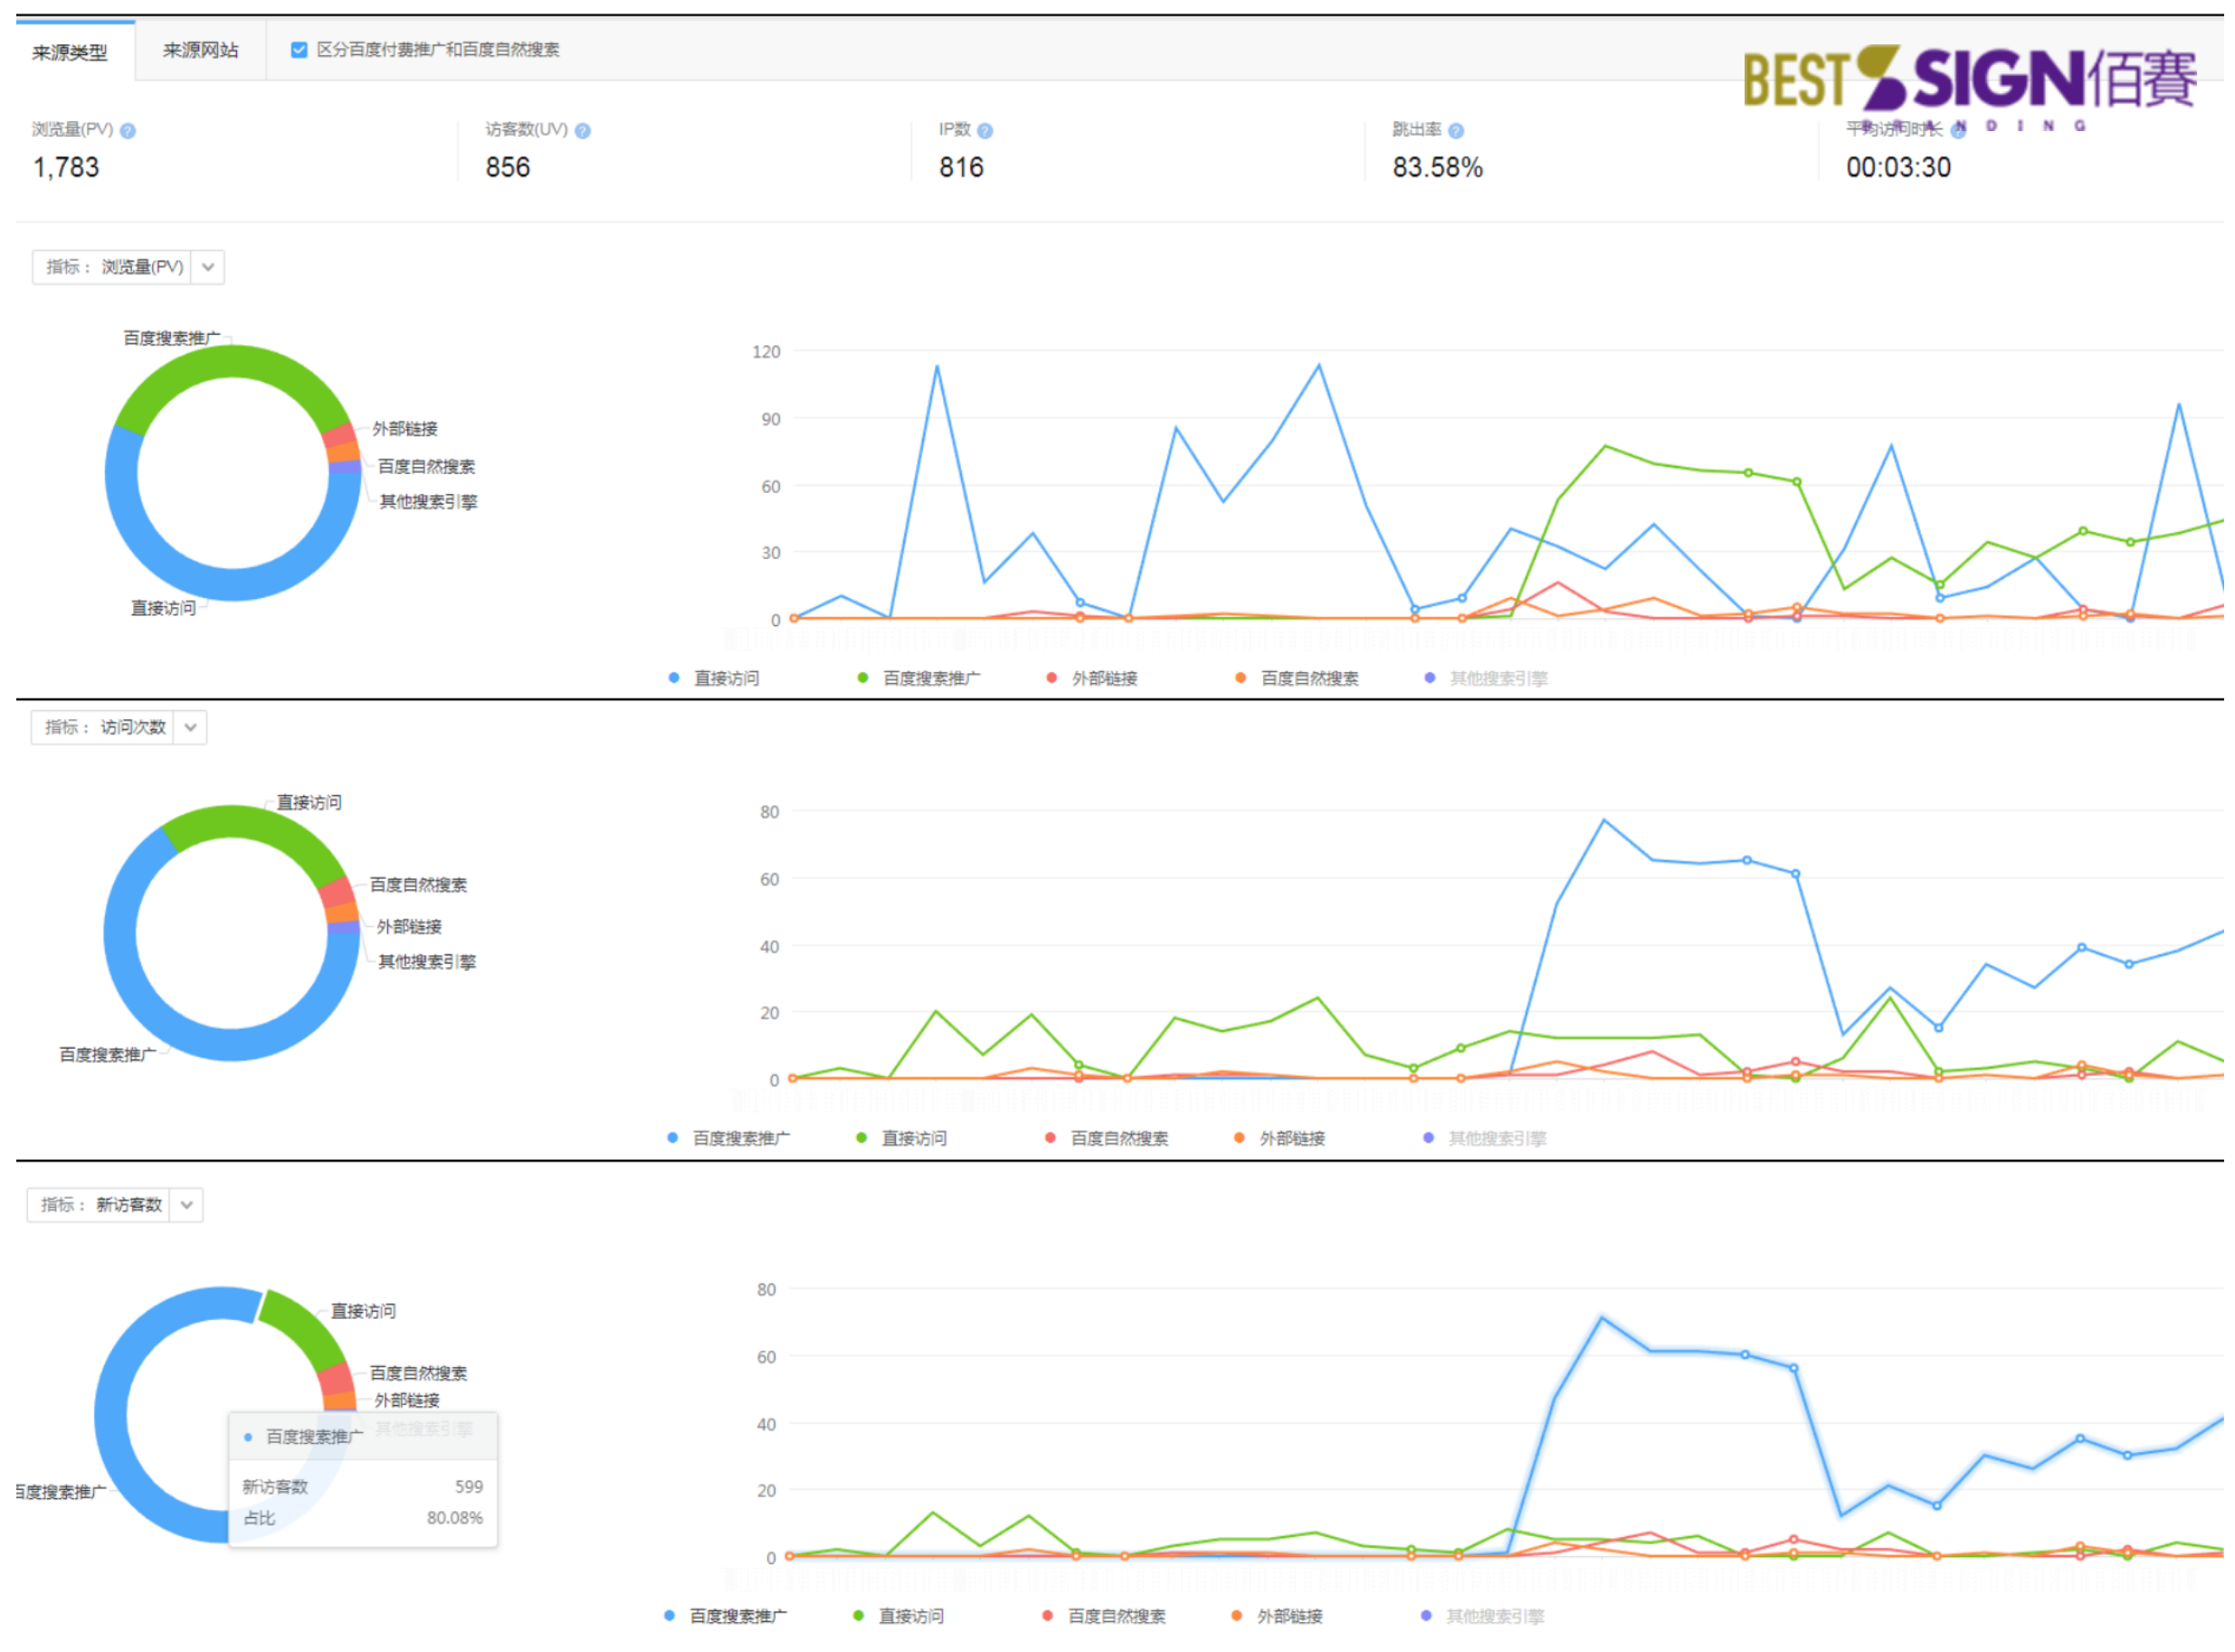
Task: Click 百度搜索推广 label above PV donut
Action: pos(173,339)
